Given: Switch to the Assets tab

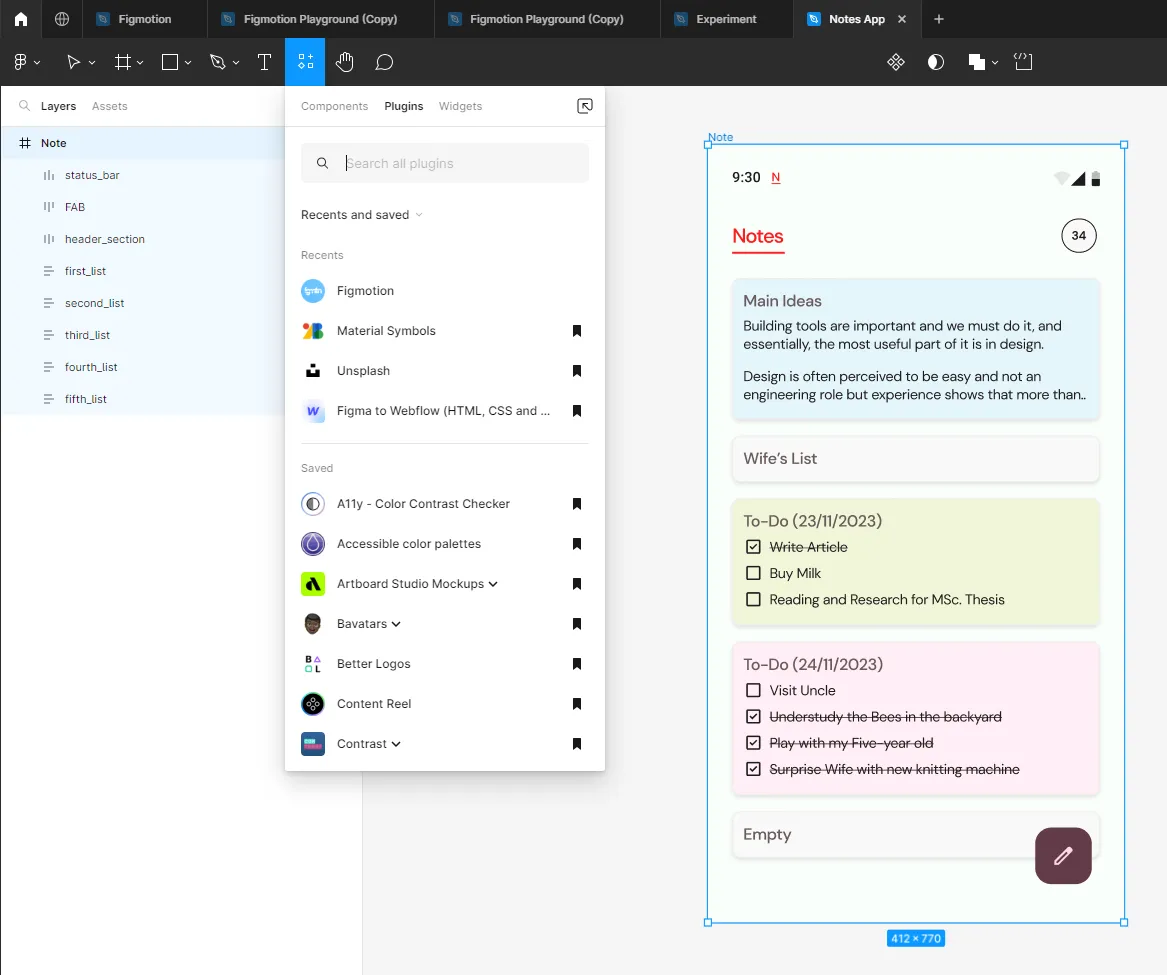Looking at the screenshot, I should pyautogui.click(x=109, y=106).
